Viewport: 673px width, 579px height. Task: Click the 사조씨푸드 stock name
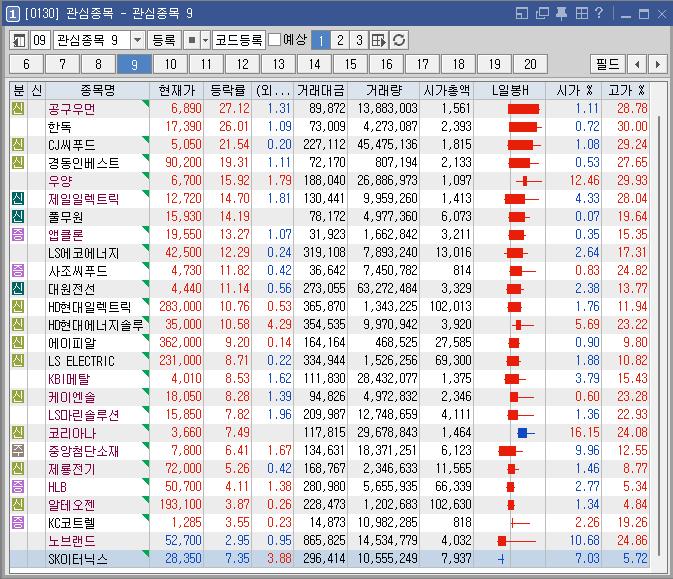(77, 271)
